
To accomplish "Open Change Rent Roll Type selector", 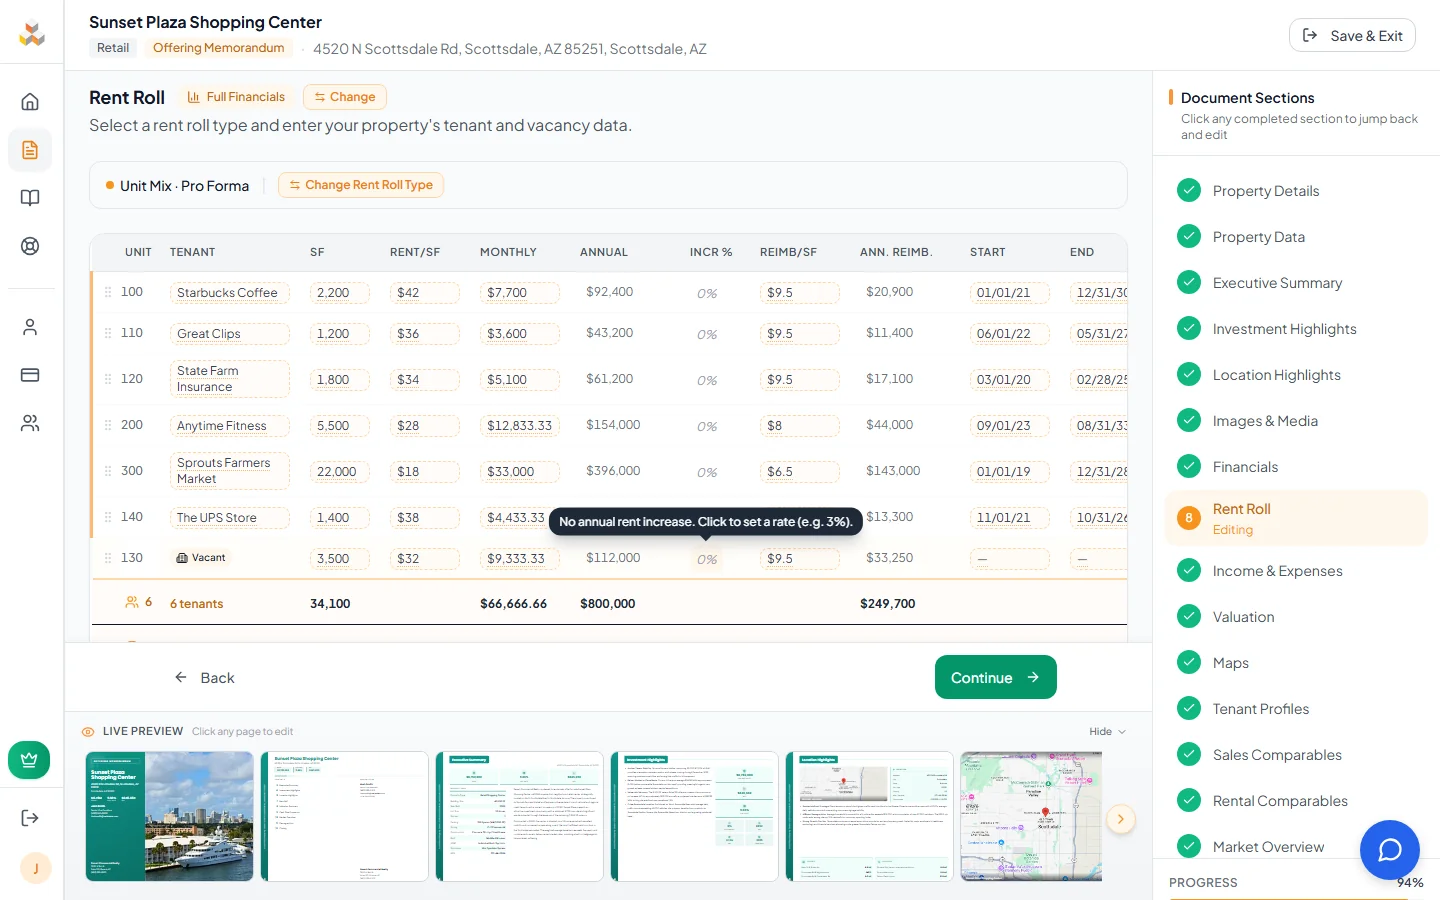I will tap(361, 185).
